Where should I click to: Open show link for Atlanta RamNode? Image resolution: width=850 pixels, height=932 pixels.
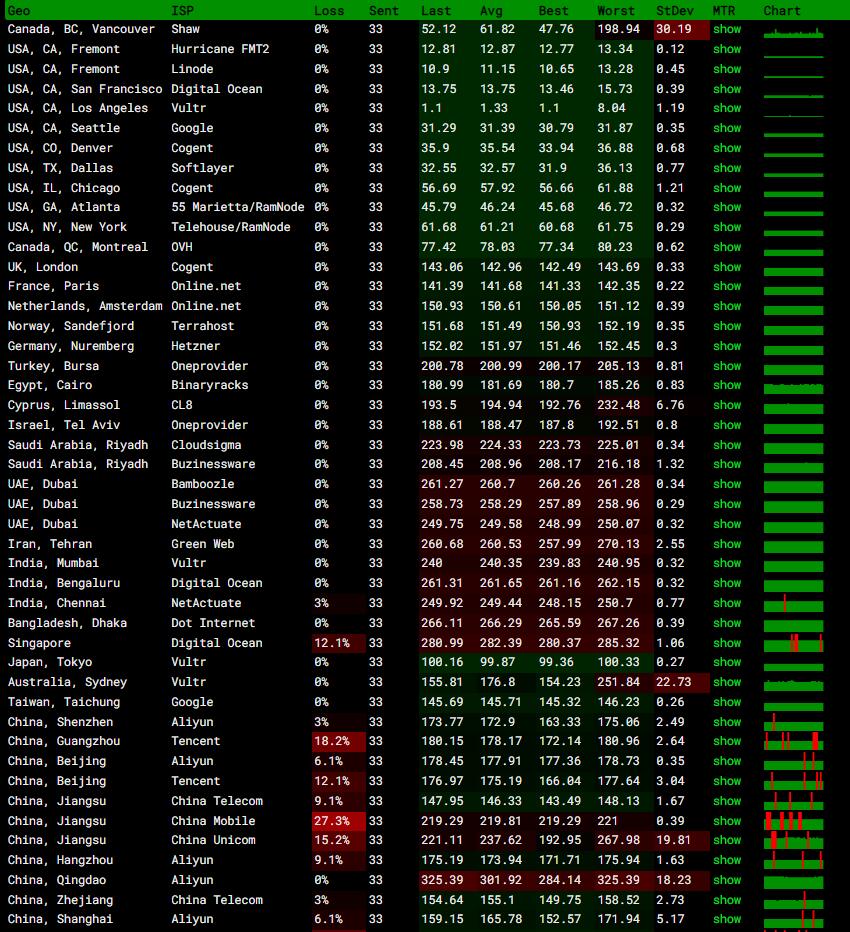coord(727,207)
